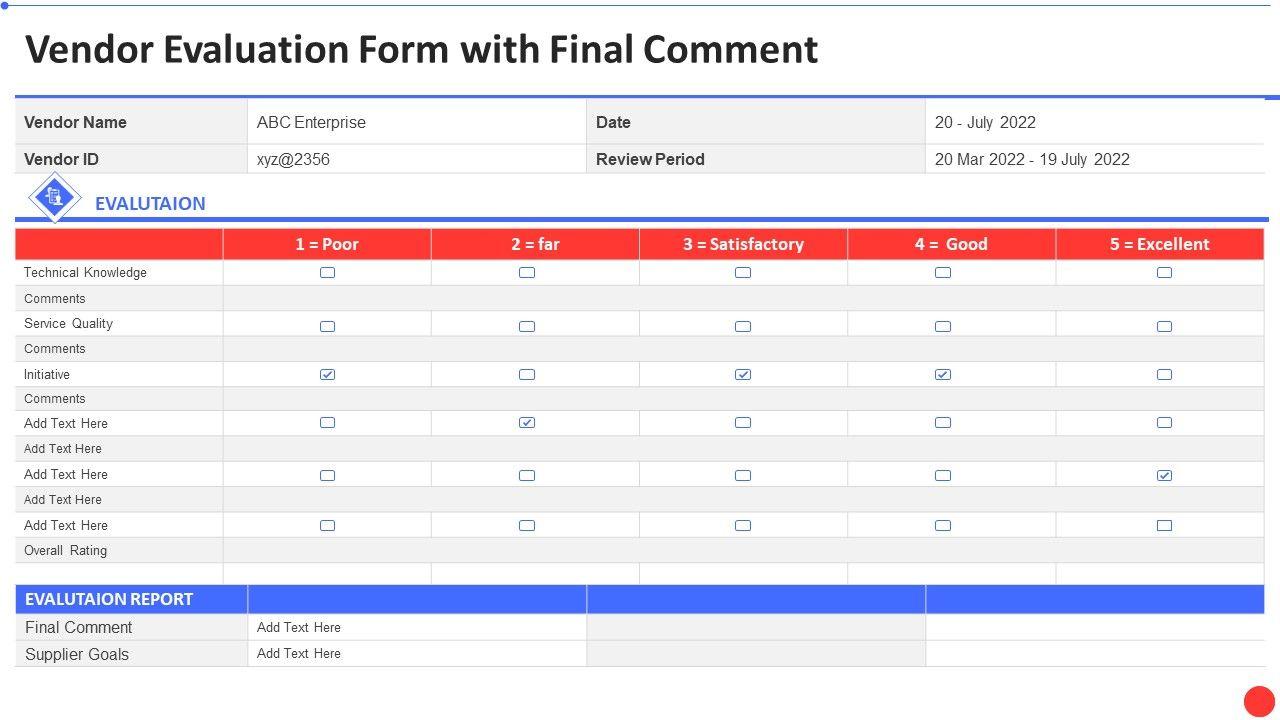Click the '3 = Satisfactory' header cell

(x=743, y=244)
